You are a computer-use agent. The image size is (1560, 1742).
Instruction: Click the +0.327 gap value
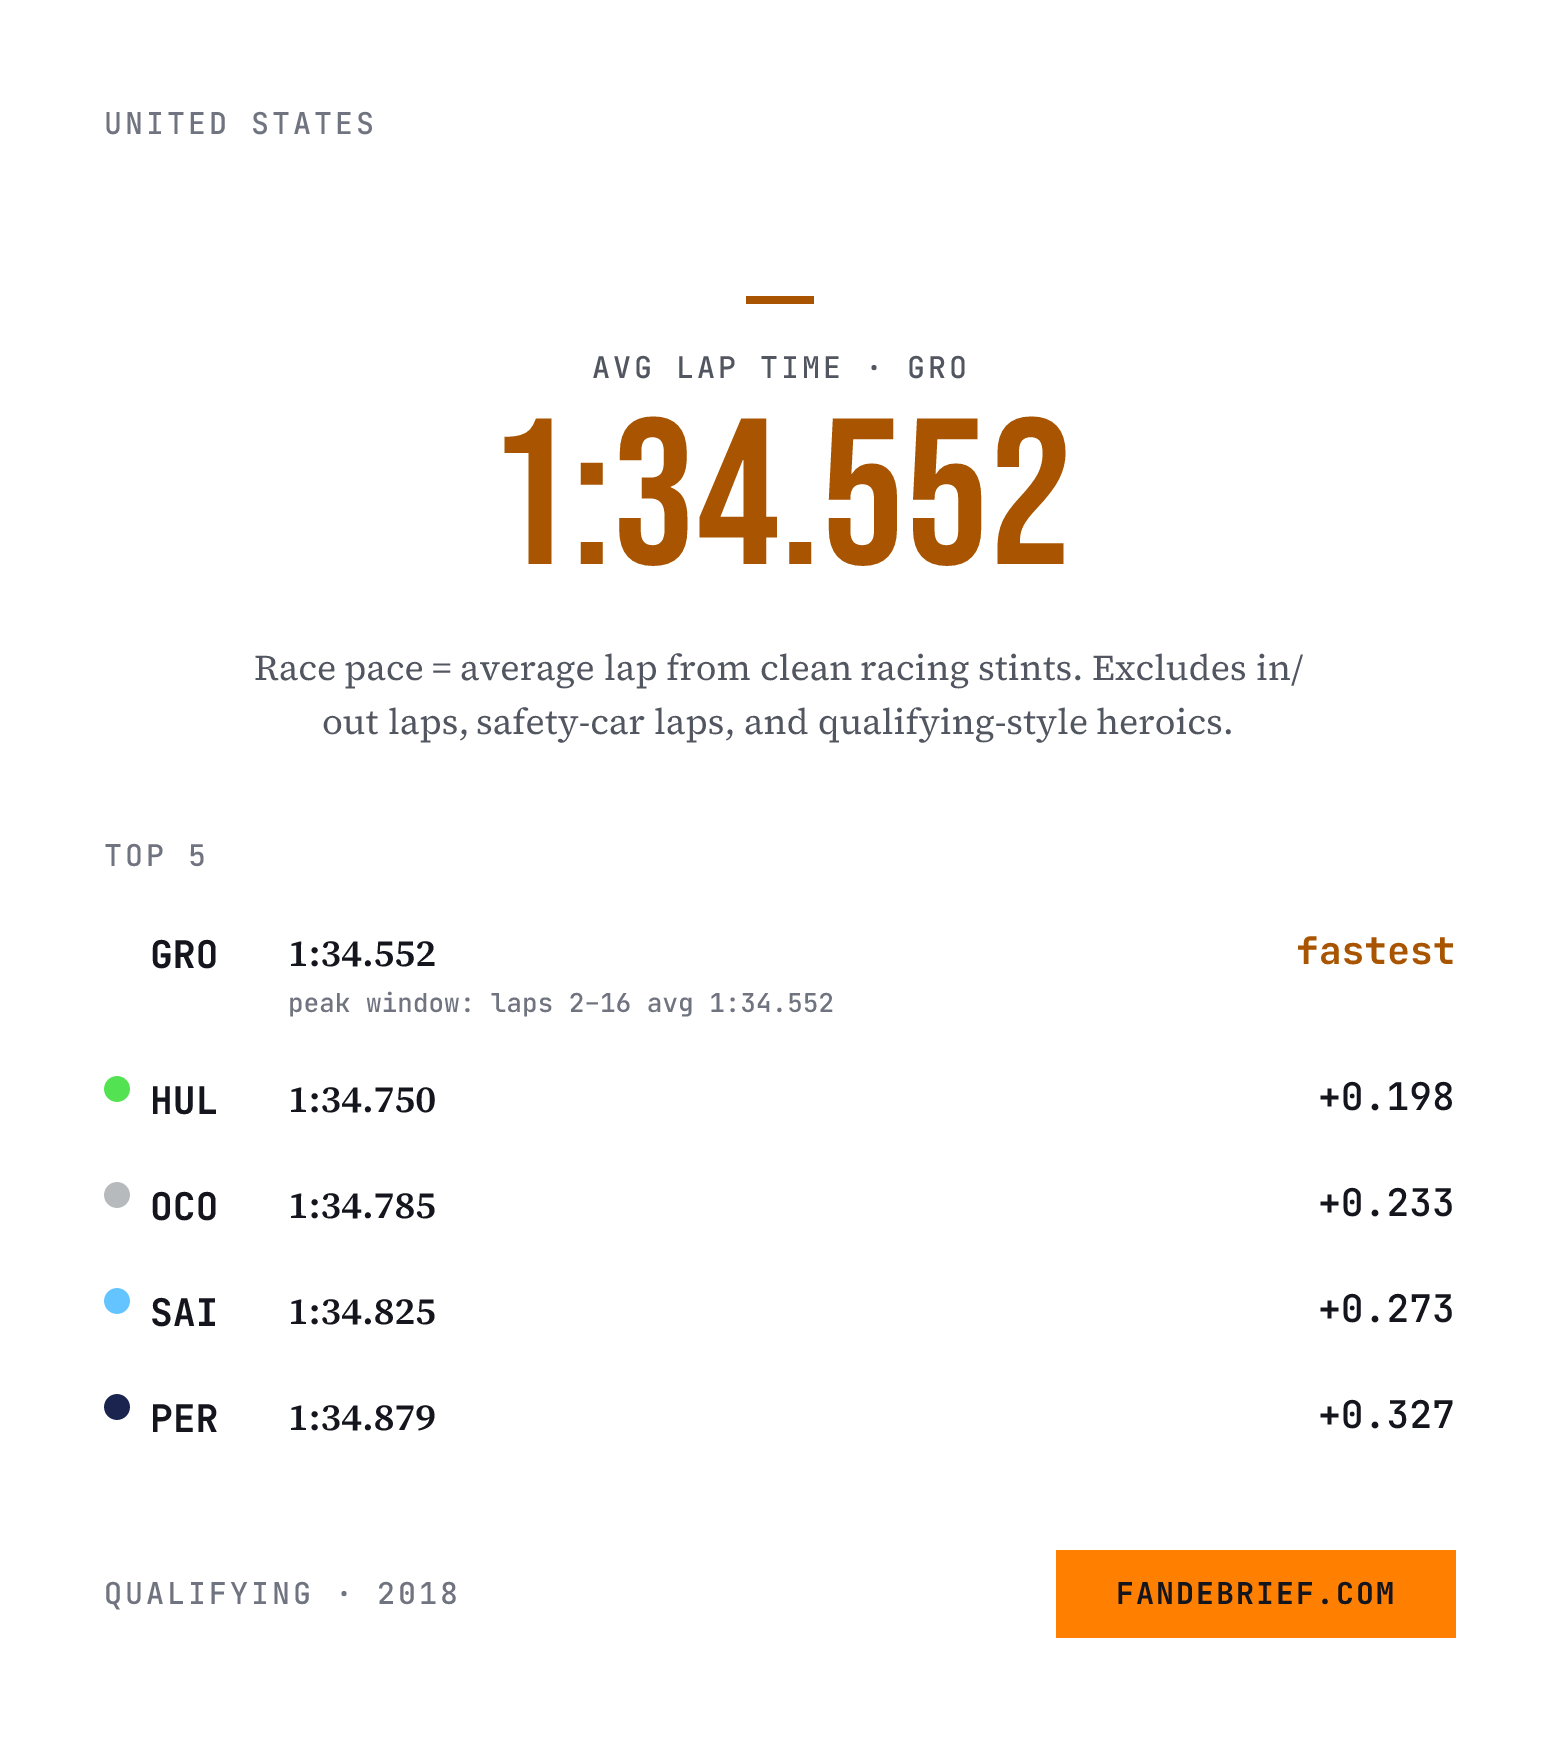(x=1386, y=1416)
